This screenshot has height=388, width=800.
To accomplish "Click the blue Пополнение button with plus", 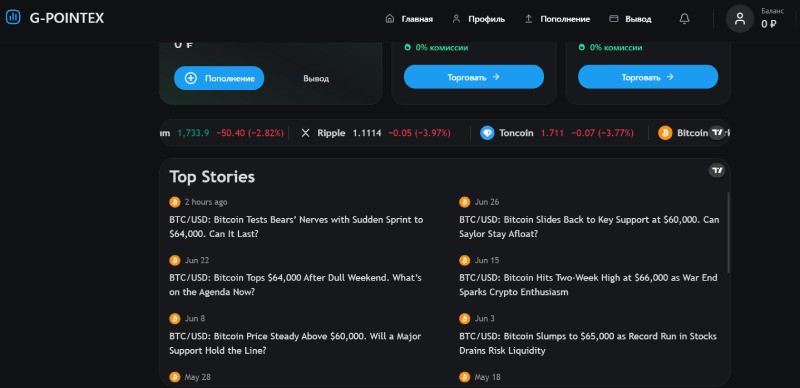I will pos(219,78).
